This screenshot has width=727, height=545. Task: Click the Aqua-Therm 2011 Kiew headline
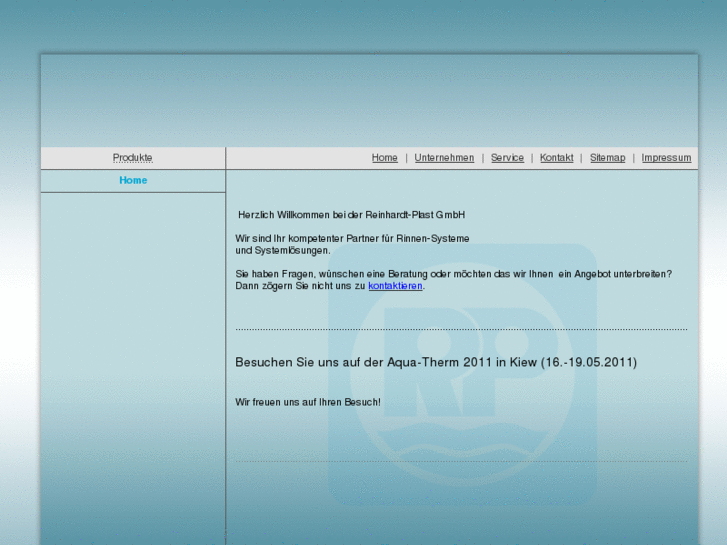click(436, 362)
